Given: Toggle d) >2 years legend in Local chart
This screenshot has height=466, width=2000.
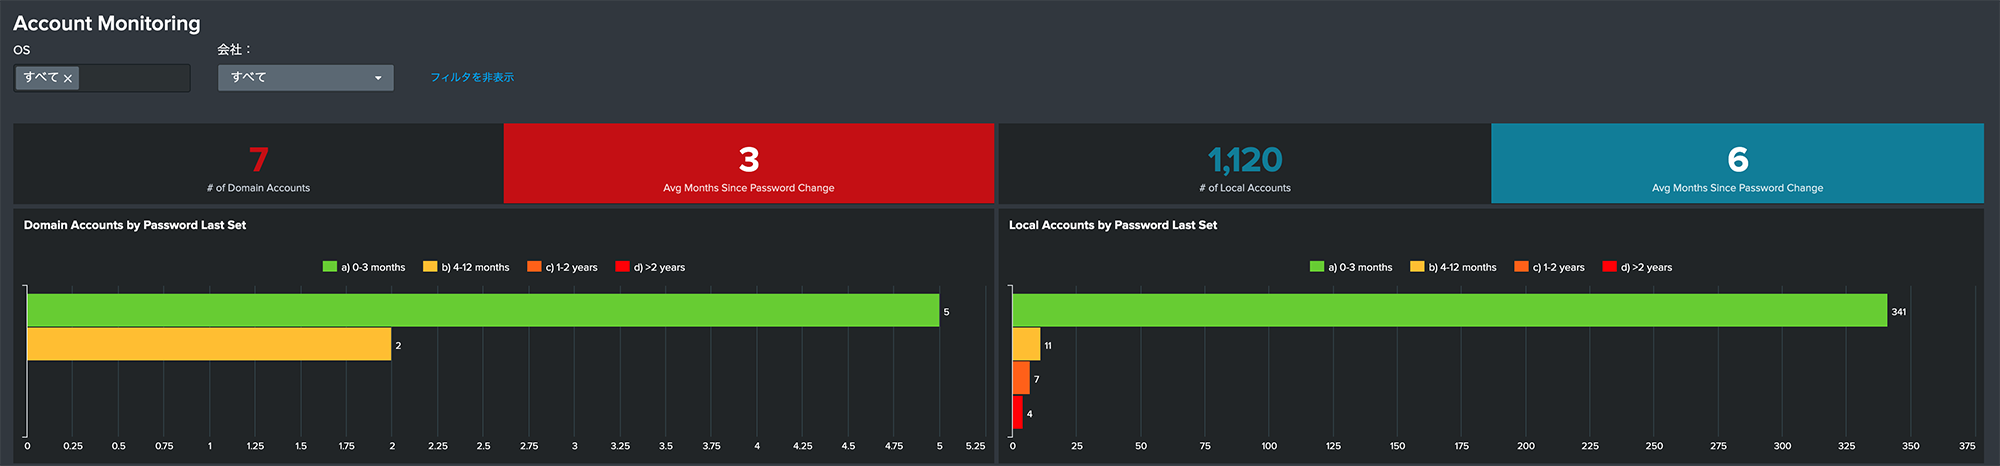Looking at the screenshot, I should click(1637, 267).
